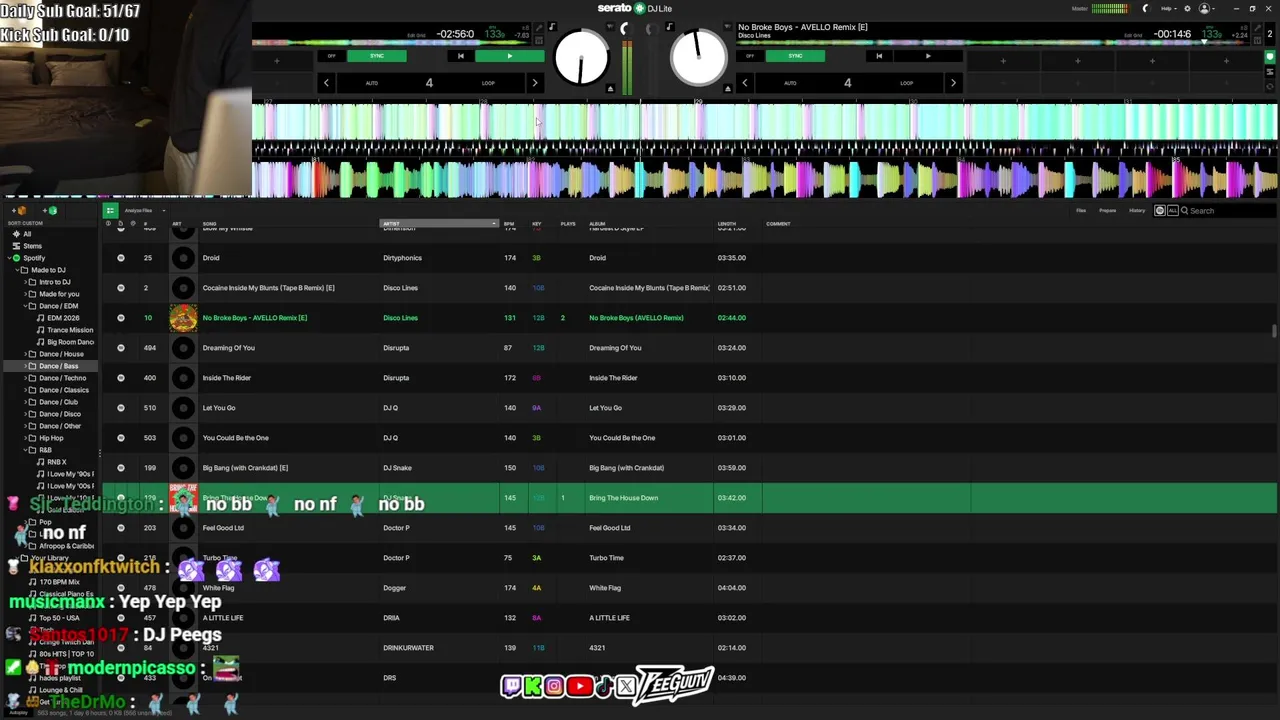Select the Stems library item
1280x720 pixels.
point(33,246)
